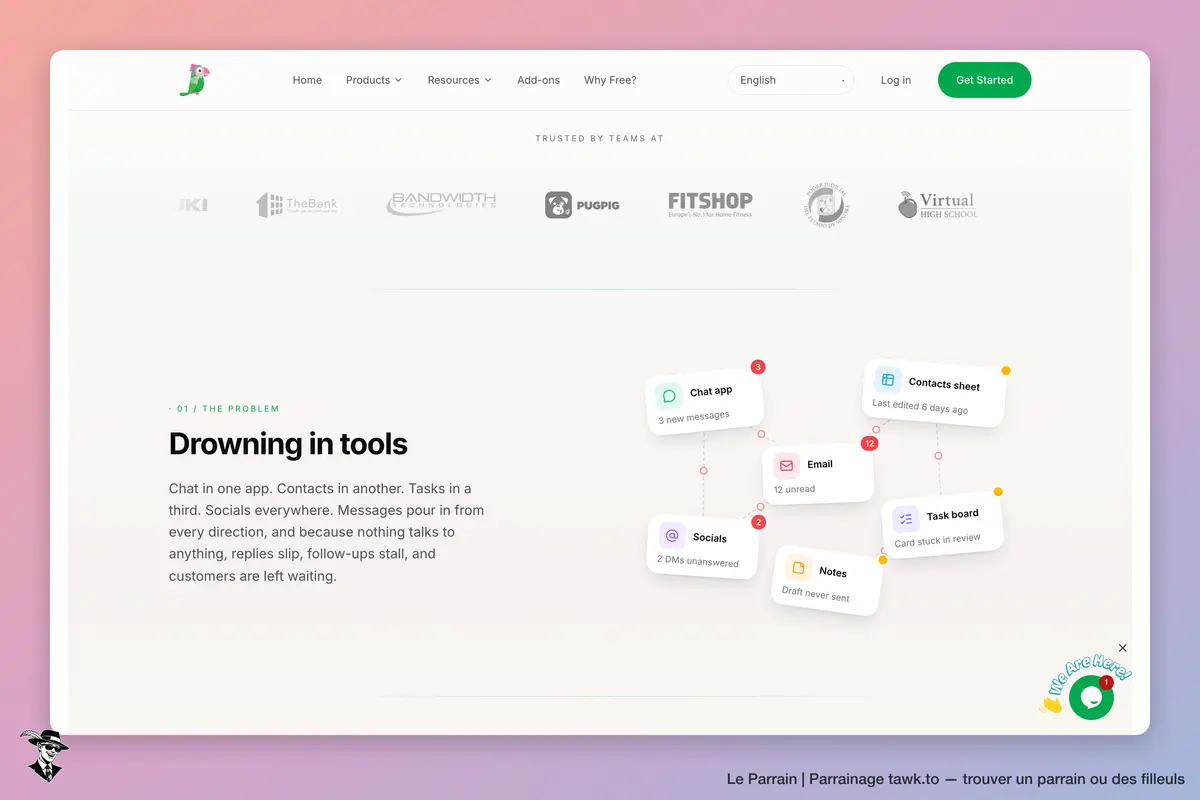Click the "Last edited 6 days ago" text
Image resolution: width=1200 pixels, height=800 pixels.
click(x=920, y=406)
